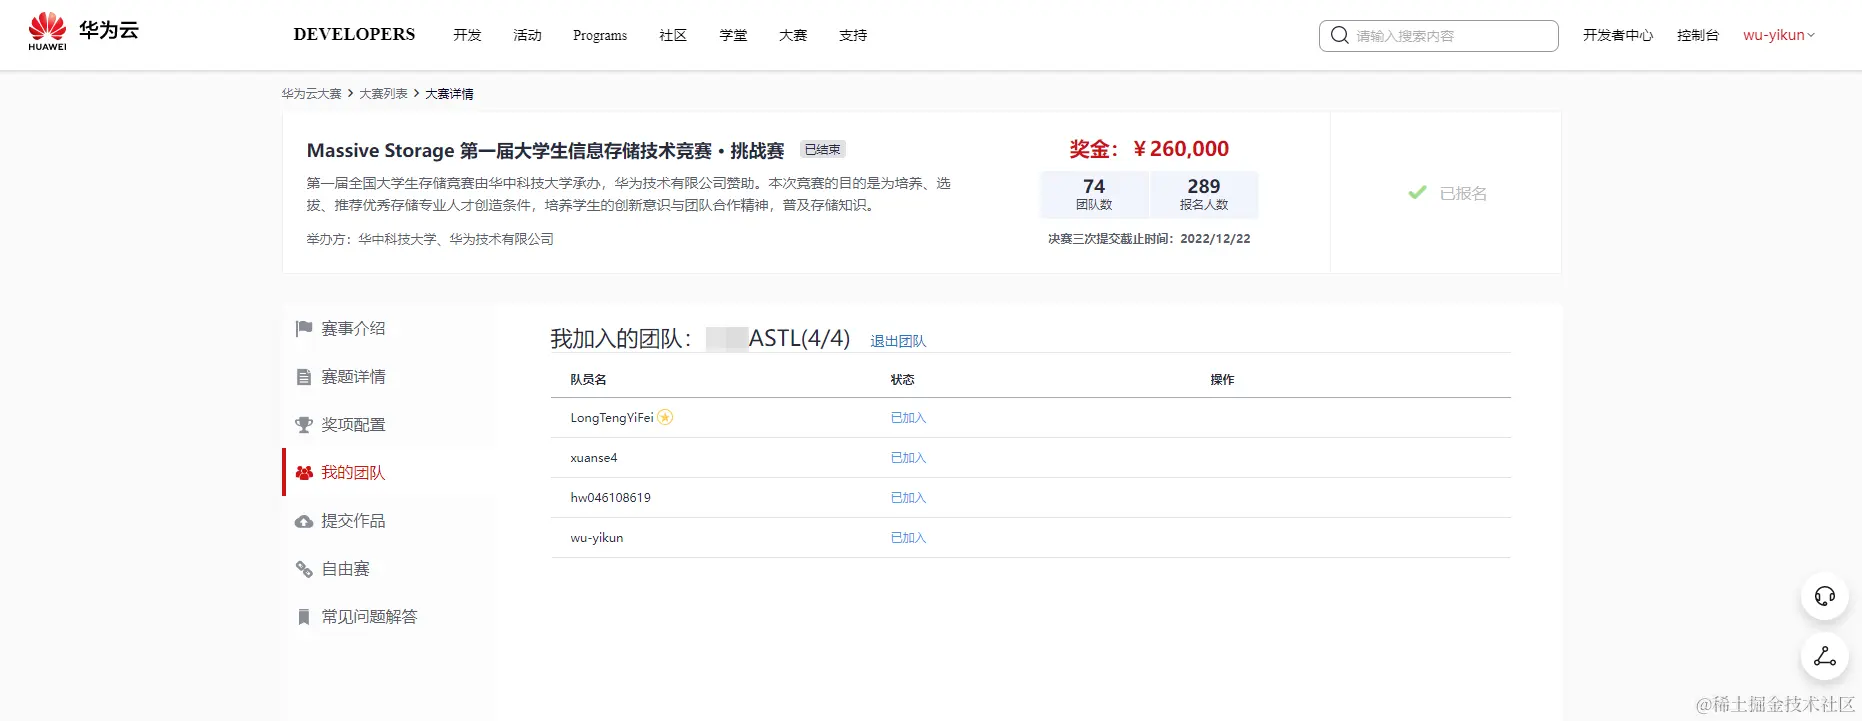1862x721 pixels.
Task: Click the flag icon beside 赛事介绍
Action: [x=304, y=329]
